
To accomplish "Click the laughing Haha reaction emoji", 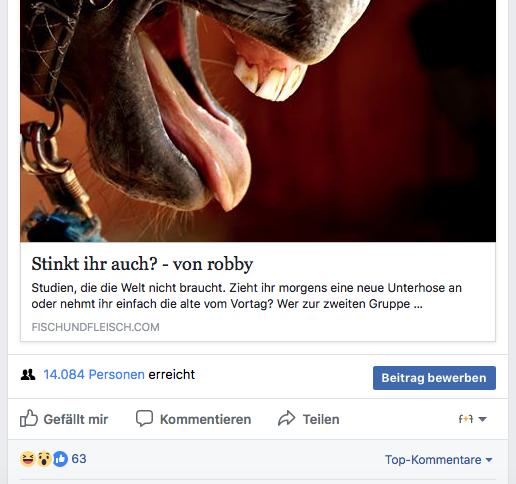I will pos(28,459).
